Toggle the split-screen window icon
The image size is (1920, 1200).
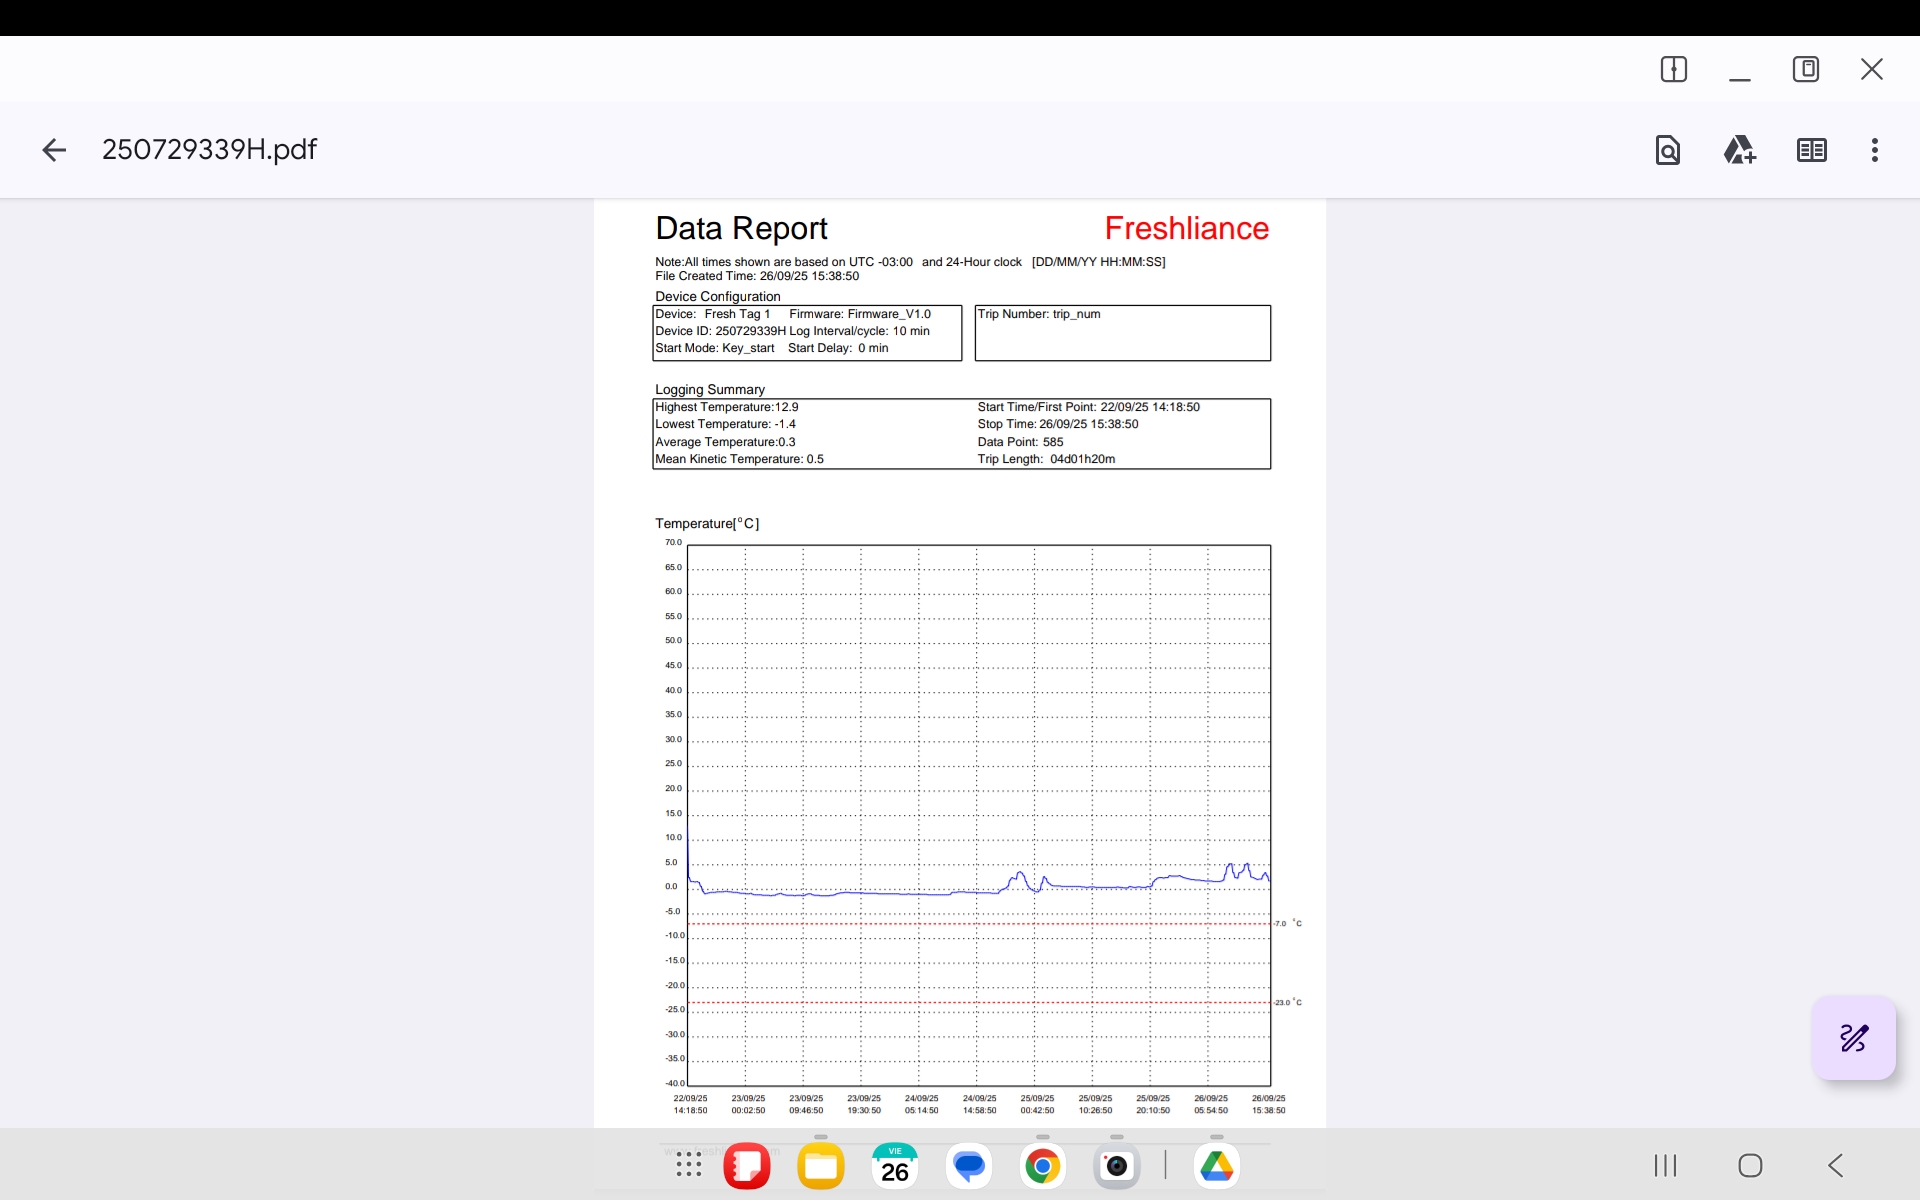[1673, 69]
